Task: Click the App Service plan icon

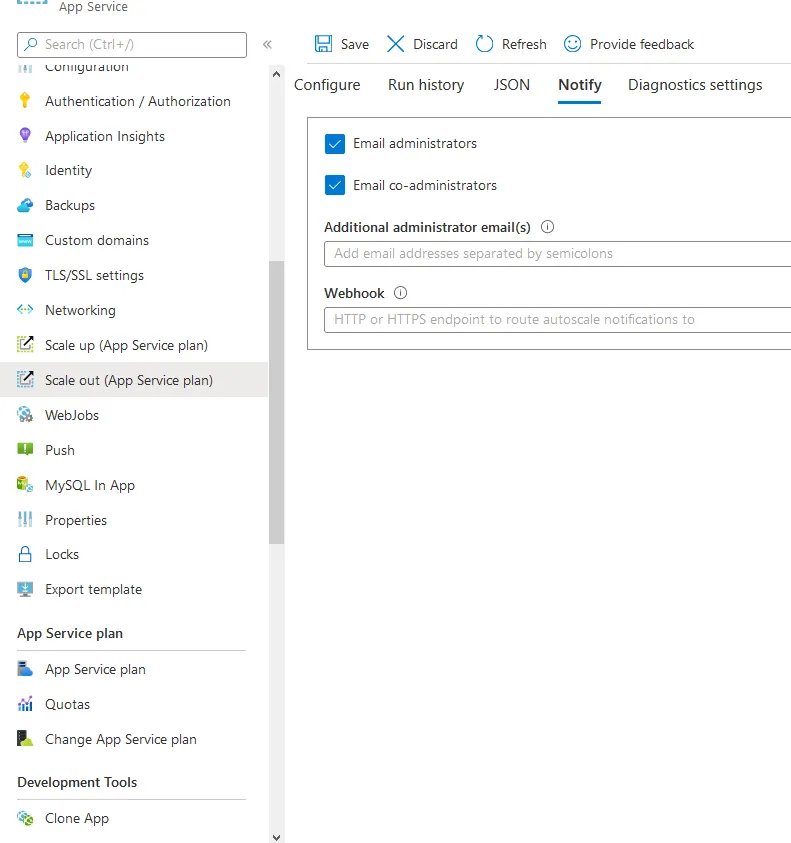Action: point(25,669)
